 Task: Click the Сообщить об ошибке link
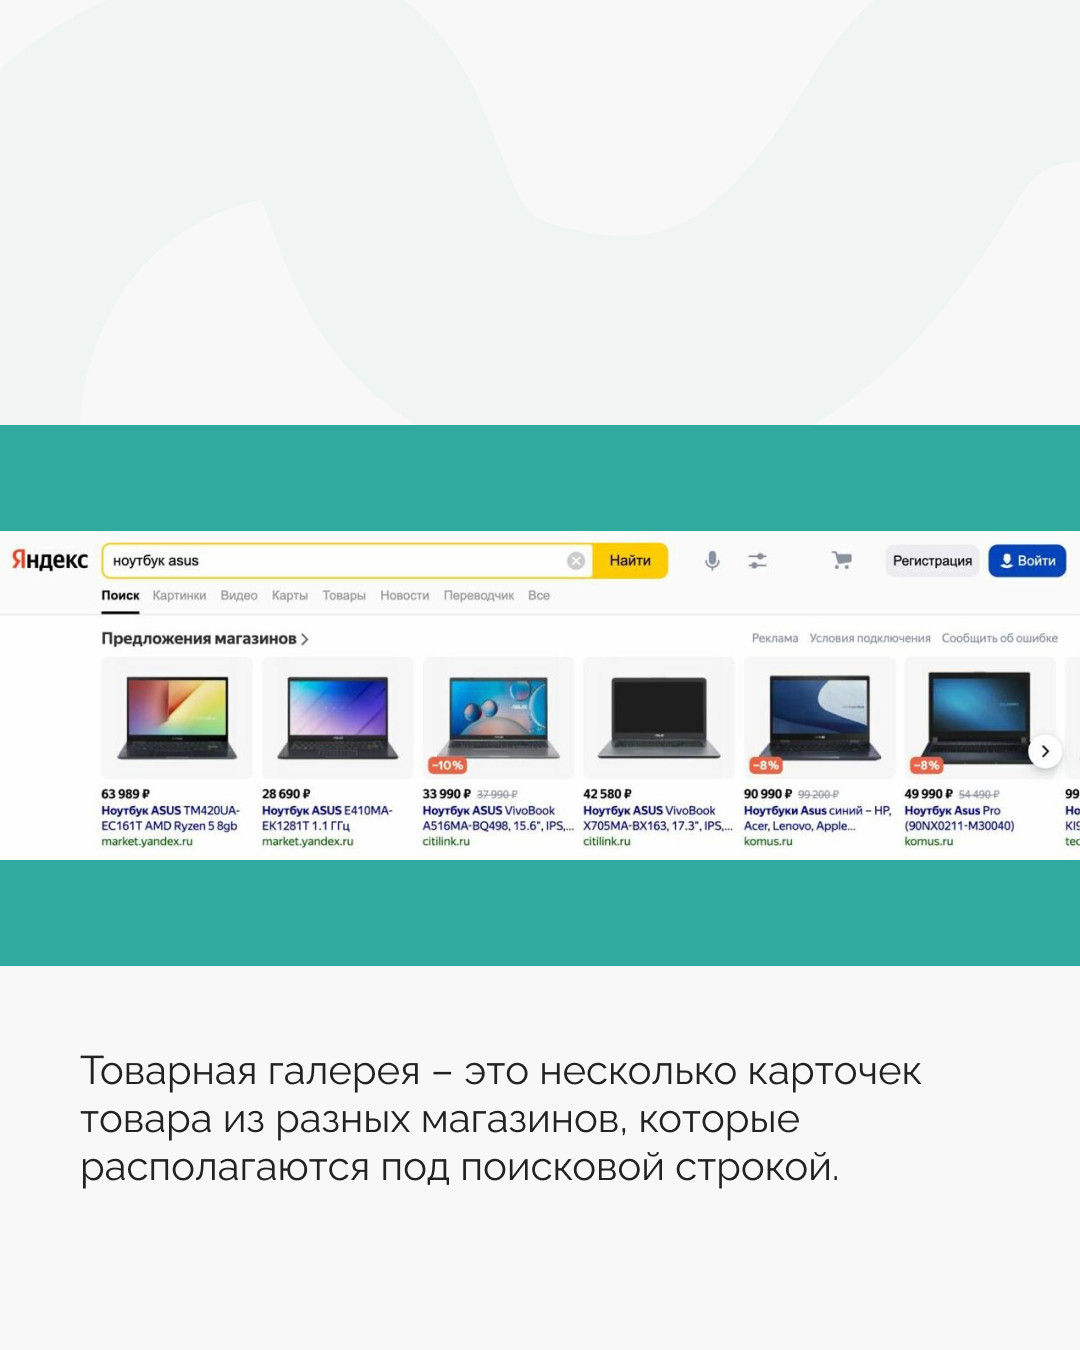pyautogui.click(x=999, y=638)
